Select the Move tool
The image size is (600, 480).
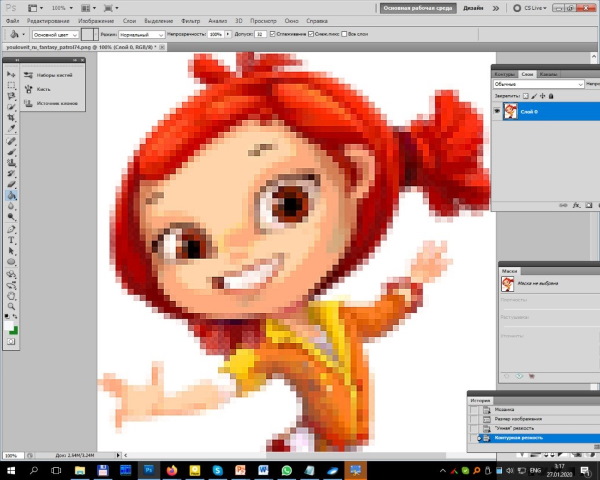[11, 74]
